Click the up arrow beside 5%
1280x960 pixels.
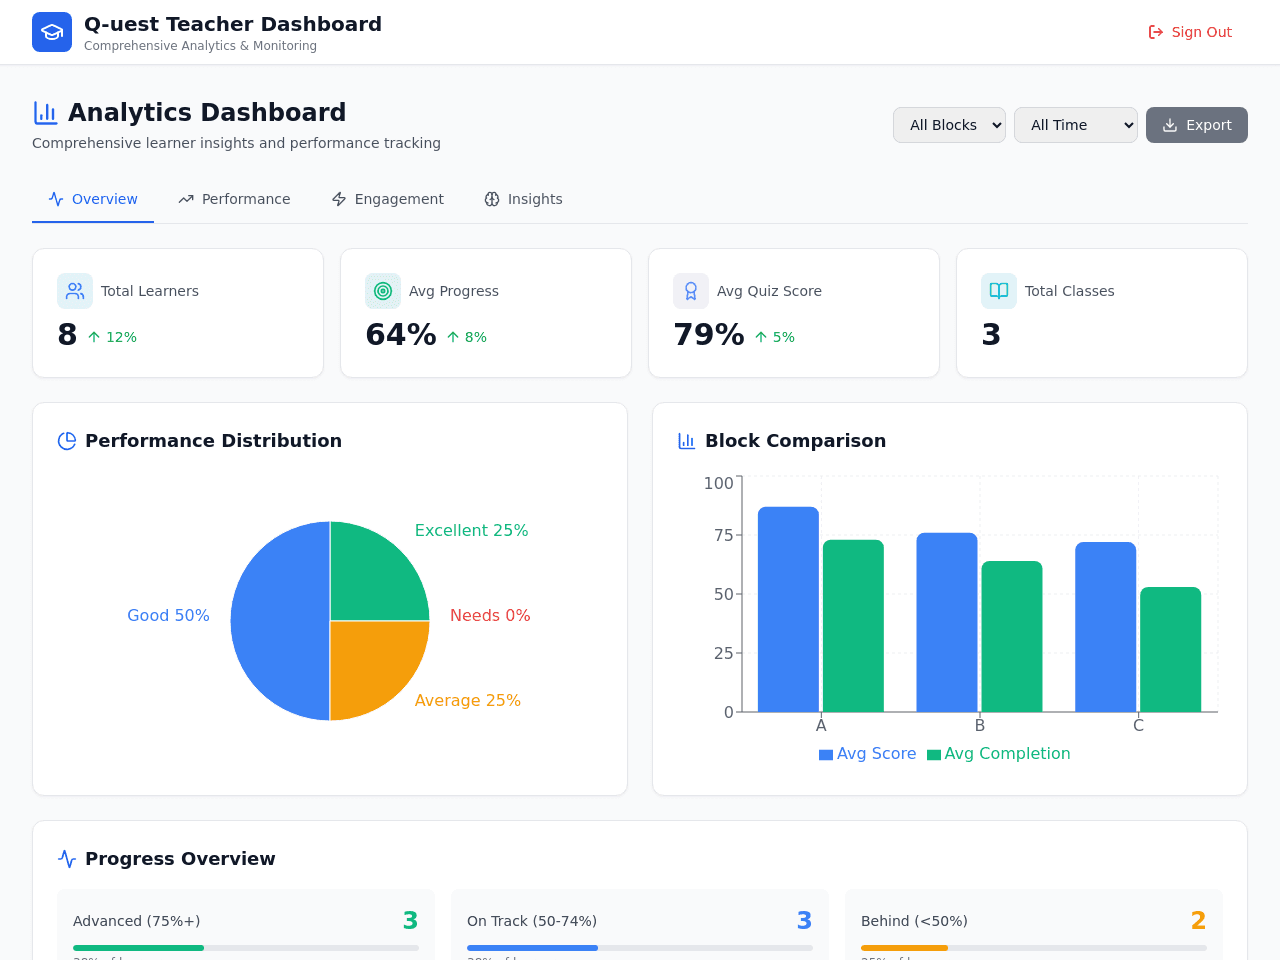point(761,337)
